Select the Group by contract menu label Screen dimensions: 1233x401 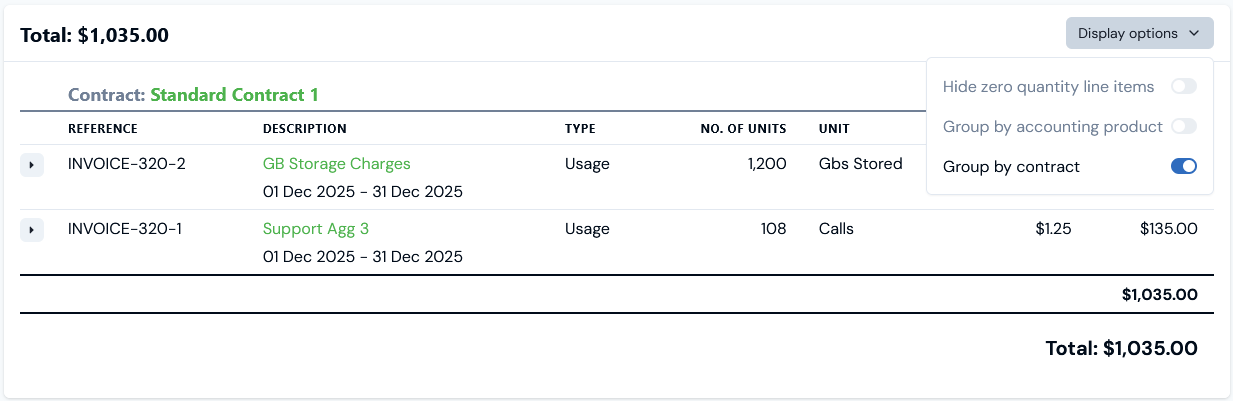pos(1011,167)
